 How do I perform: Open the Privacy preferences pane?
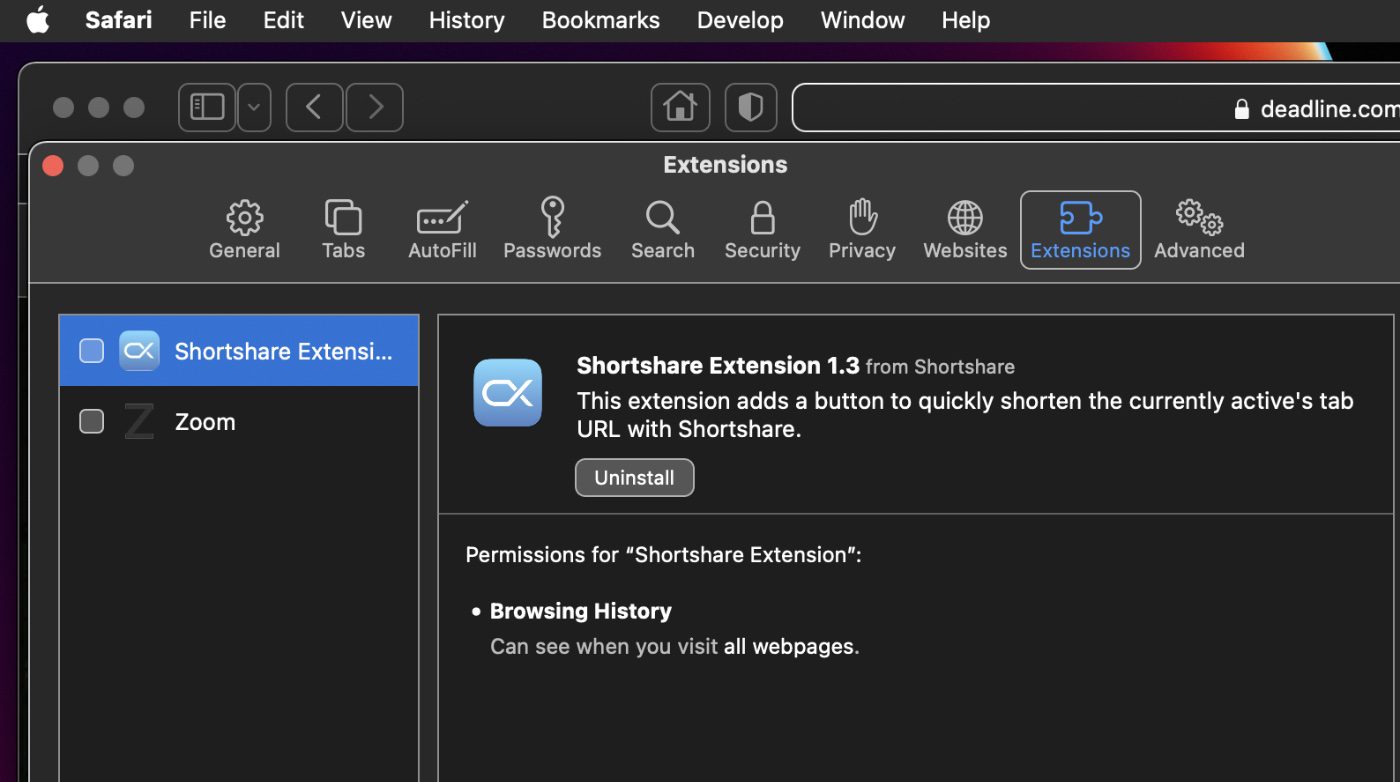pyautogui.click(x=861, y=230)
